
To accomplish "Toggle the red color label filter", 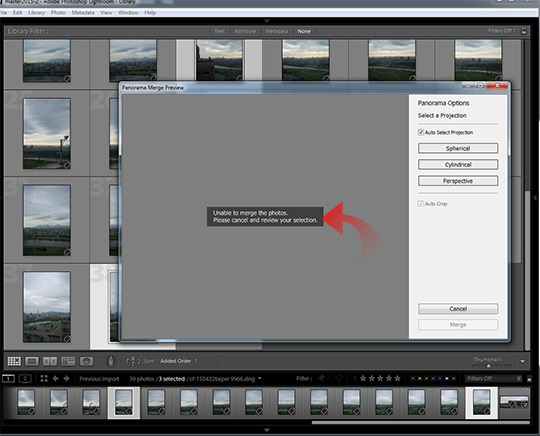I will coord(413,378).
